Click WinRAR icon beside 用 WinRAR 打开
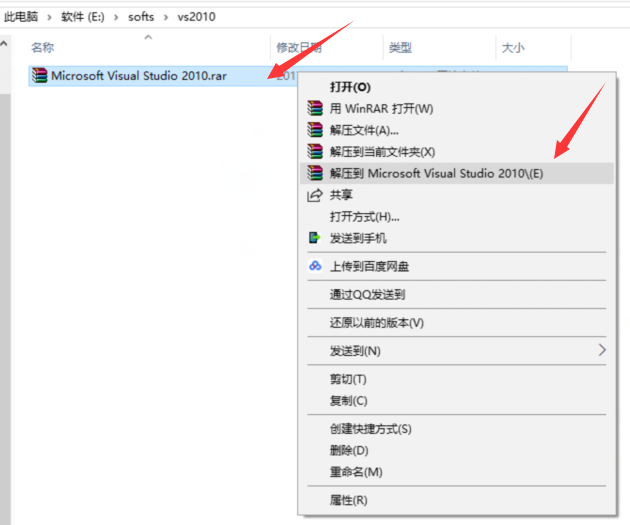This screenshot has width=630, height=525. [315, 108]
